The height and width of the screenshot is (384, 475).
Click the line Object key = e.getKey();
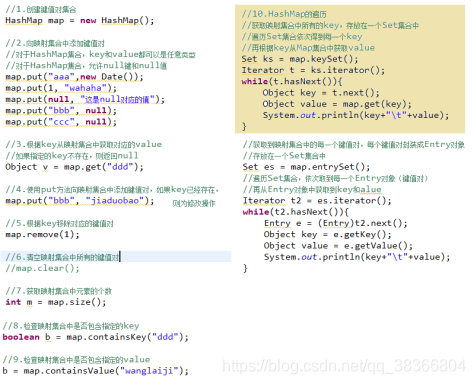tap(328, 235)
